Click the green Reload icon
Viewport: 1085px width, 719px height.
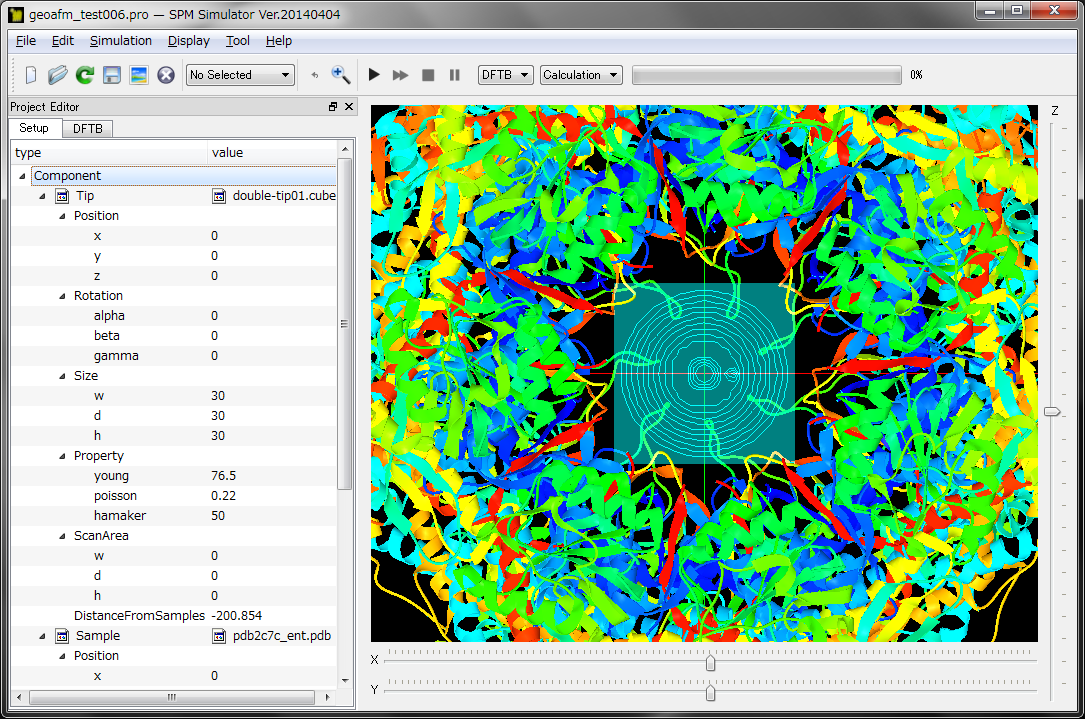point(85,75)
